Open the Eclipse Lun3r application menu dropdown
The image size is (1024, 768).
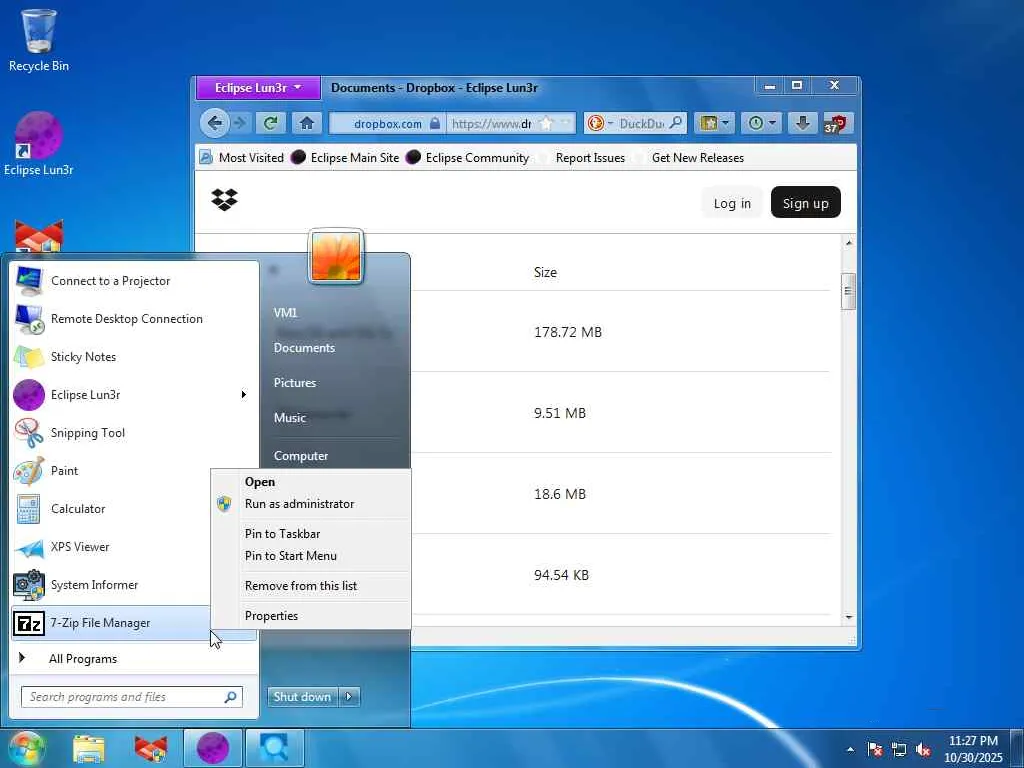[259, 88]
